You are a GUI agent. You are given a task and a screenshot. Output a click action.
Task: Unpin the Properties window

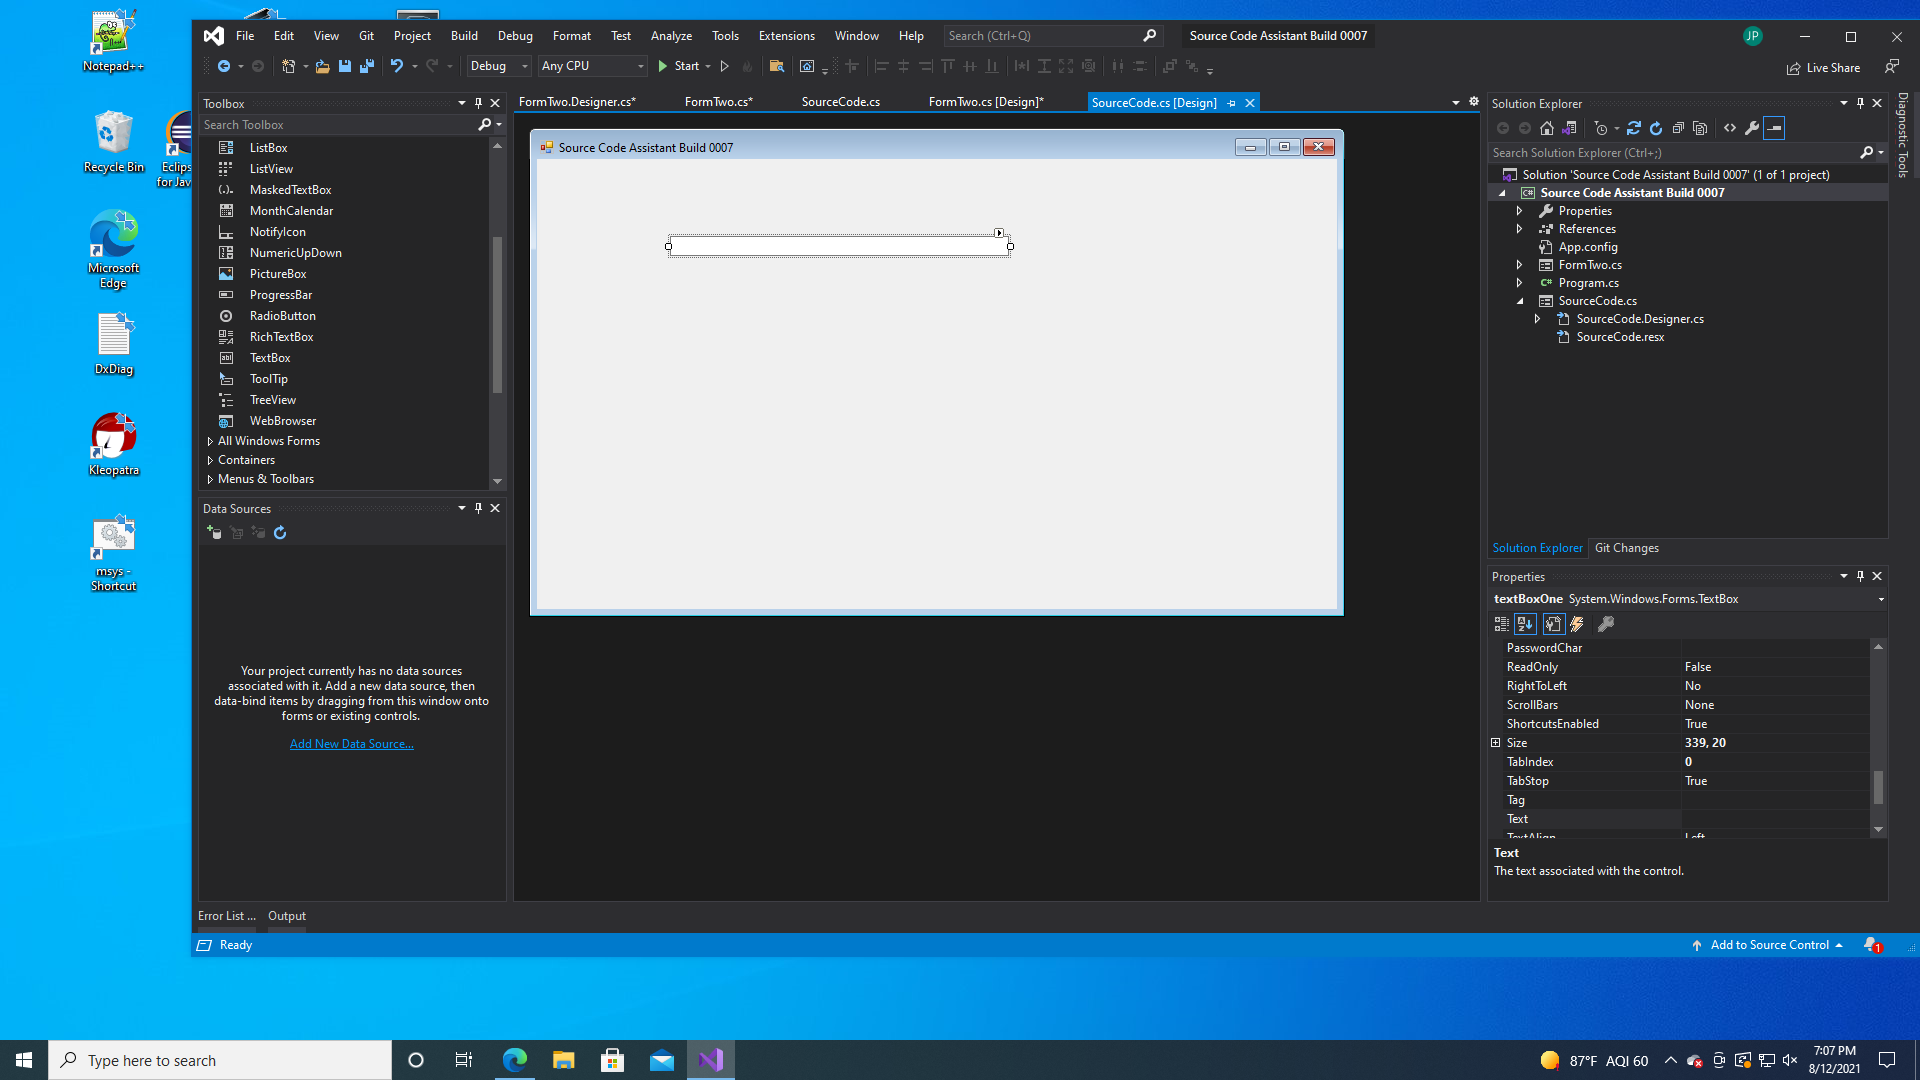[1860, 576]
